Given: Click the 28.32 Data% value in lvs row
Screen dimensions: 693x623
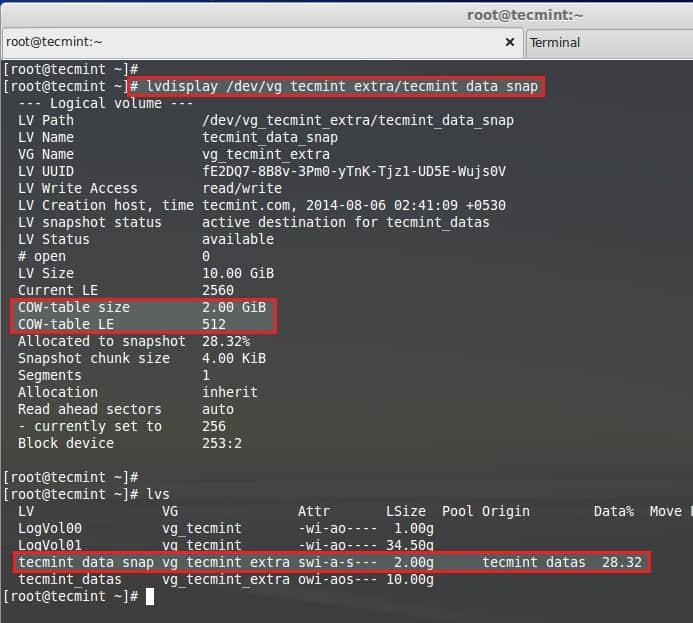Looking at the screenshot, I should pyautogui.click(x=622, y=562).
